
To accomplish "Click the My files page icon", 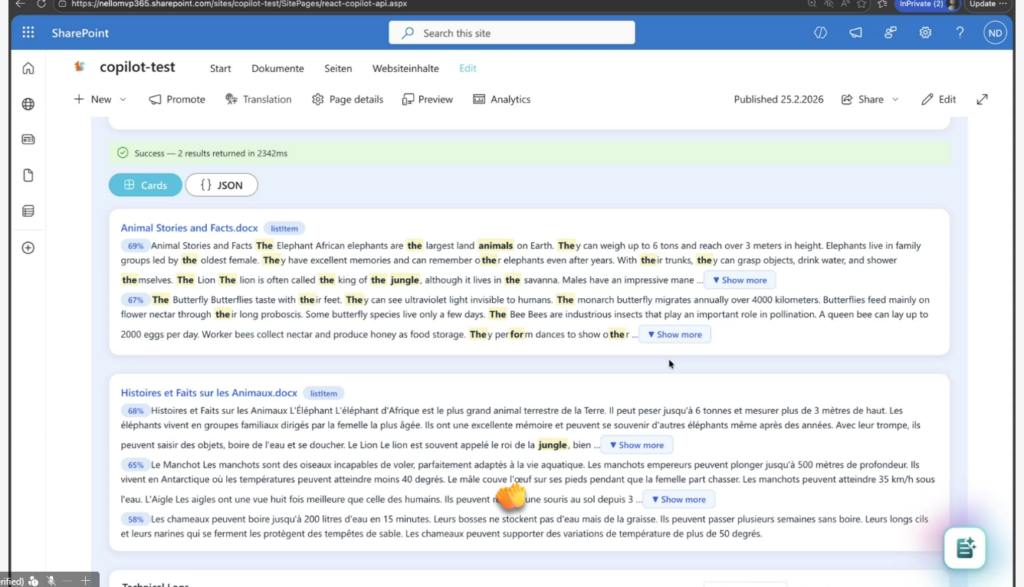I will [x=28, y=175].
